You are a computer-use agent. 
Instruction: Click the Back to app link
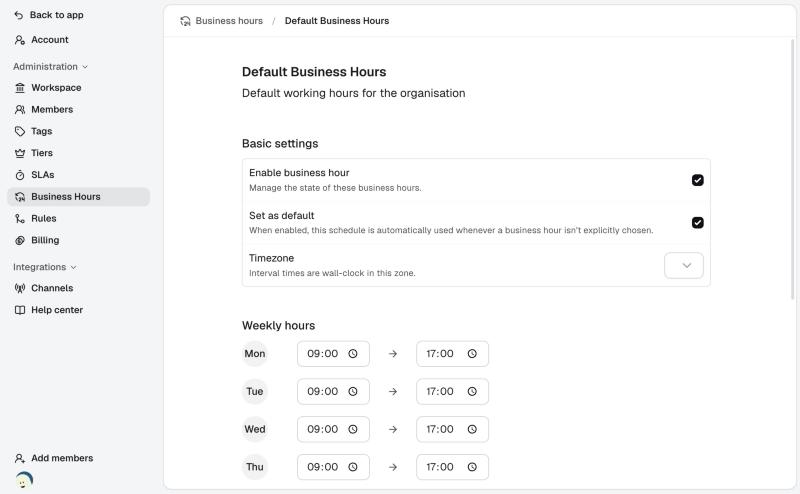click(49, 15)
